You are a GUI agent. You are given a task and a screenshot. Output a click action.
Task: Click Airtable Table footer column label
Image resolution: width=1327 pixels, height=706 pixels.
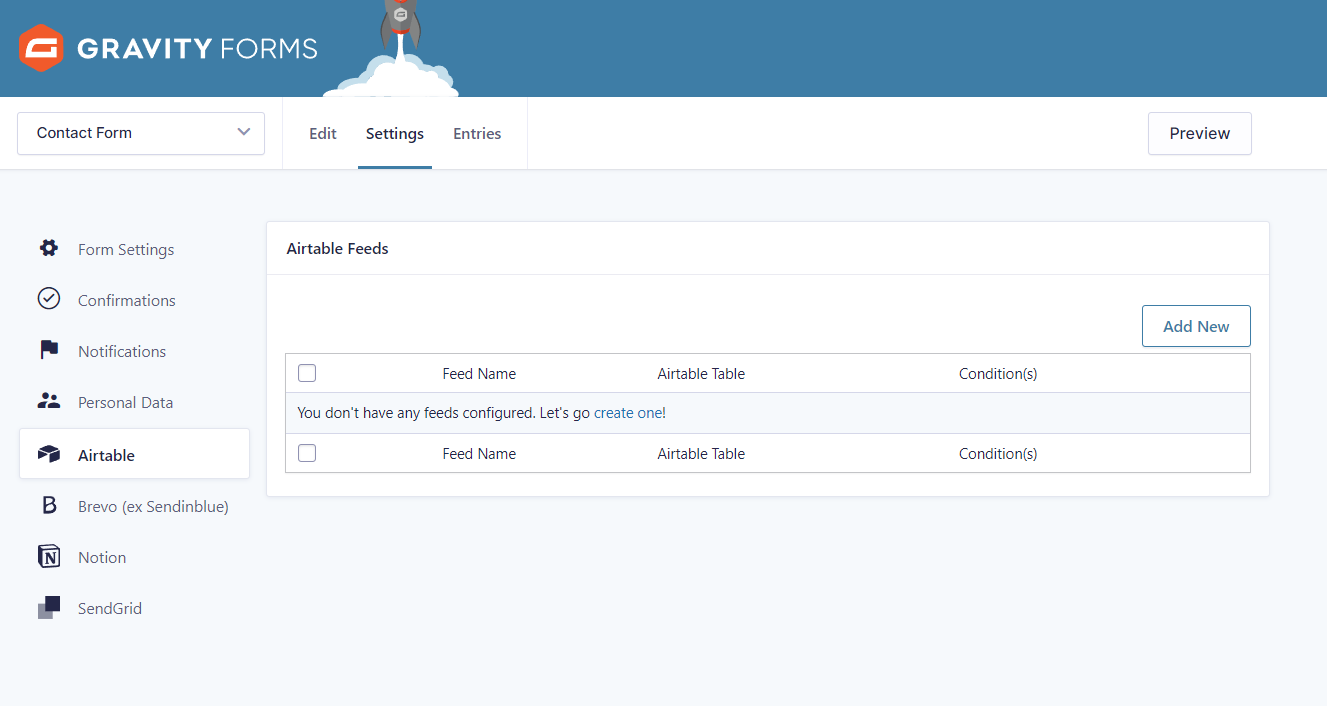[x=701, y=453]
